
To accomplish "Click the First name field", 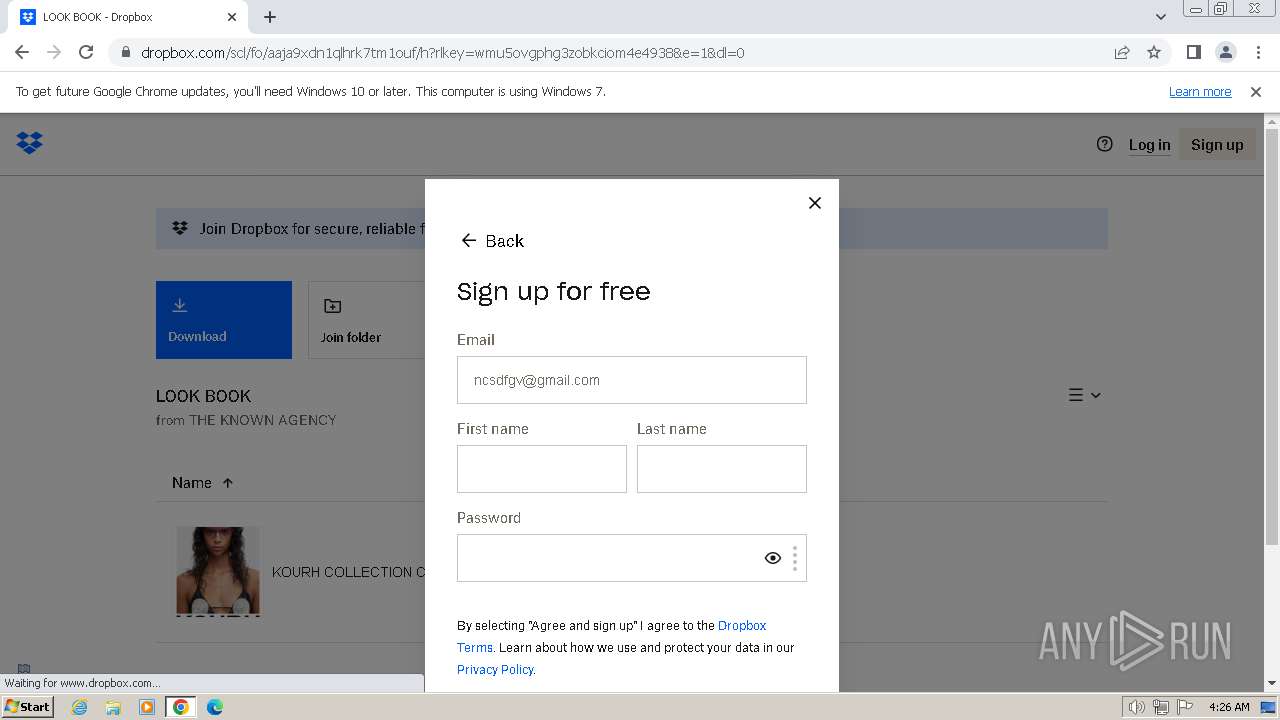I will pos(541,469).
